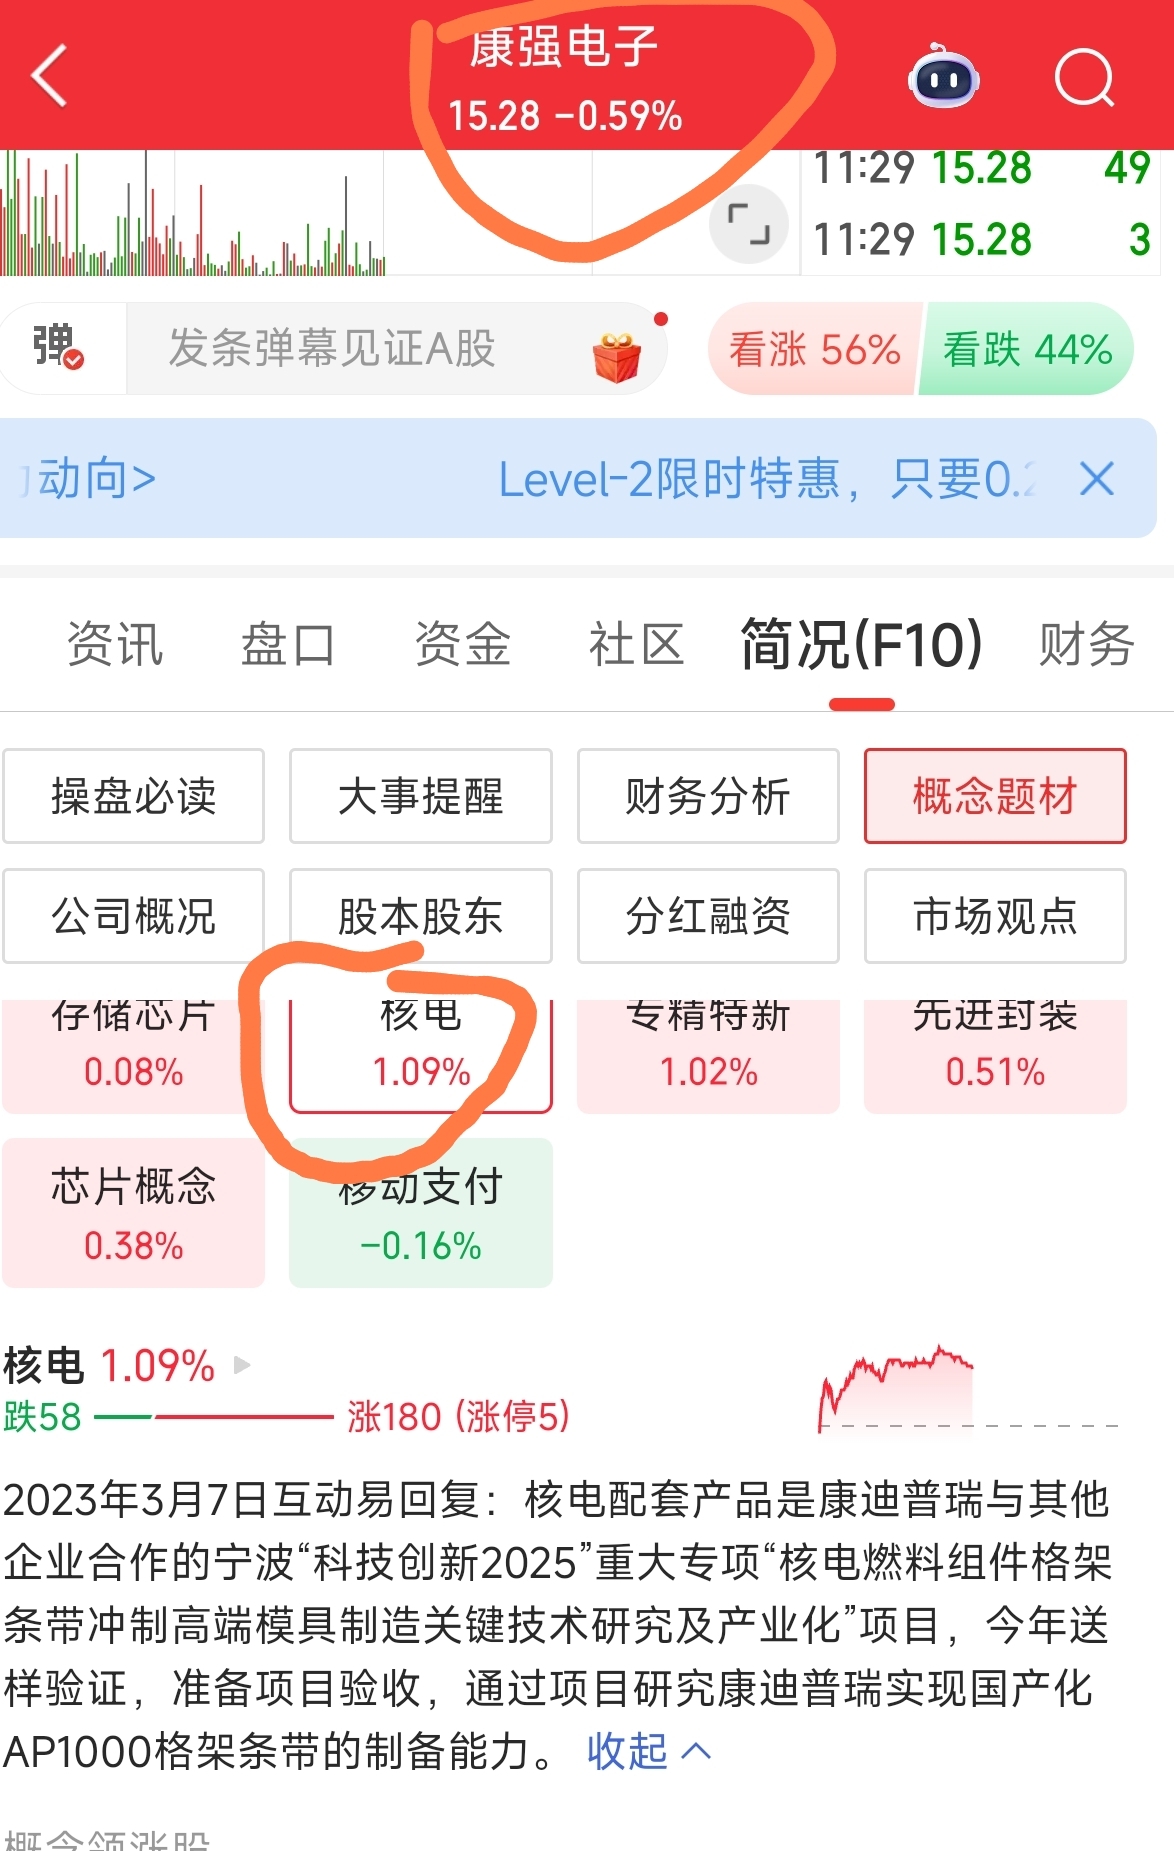Close the Level-2 promotion banner
The height and width of the screenshot is (1851, 1174).
click(1097, 478)
